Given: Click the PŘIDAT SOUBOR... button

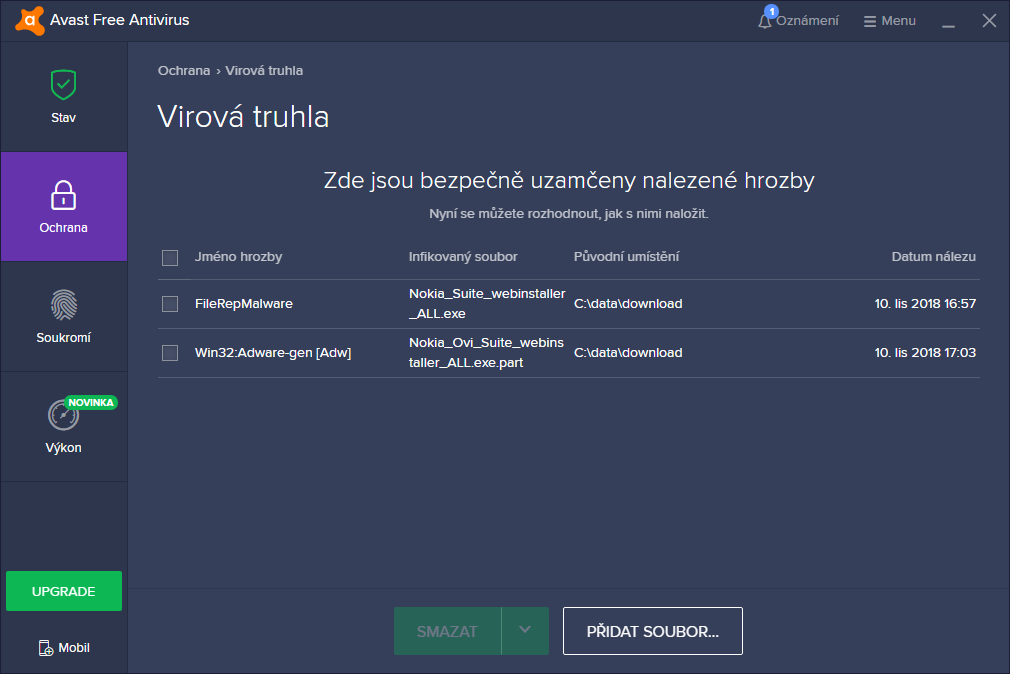Looking at the screenshot, I should pyautogui.click(x=653, y=631).
